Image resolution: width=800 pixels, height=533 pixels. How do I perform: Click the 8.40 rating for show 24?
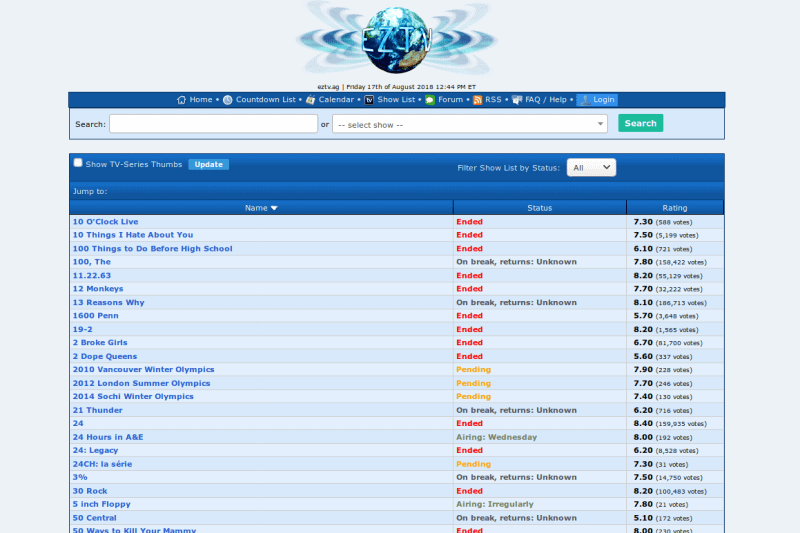point(643,423)
